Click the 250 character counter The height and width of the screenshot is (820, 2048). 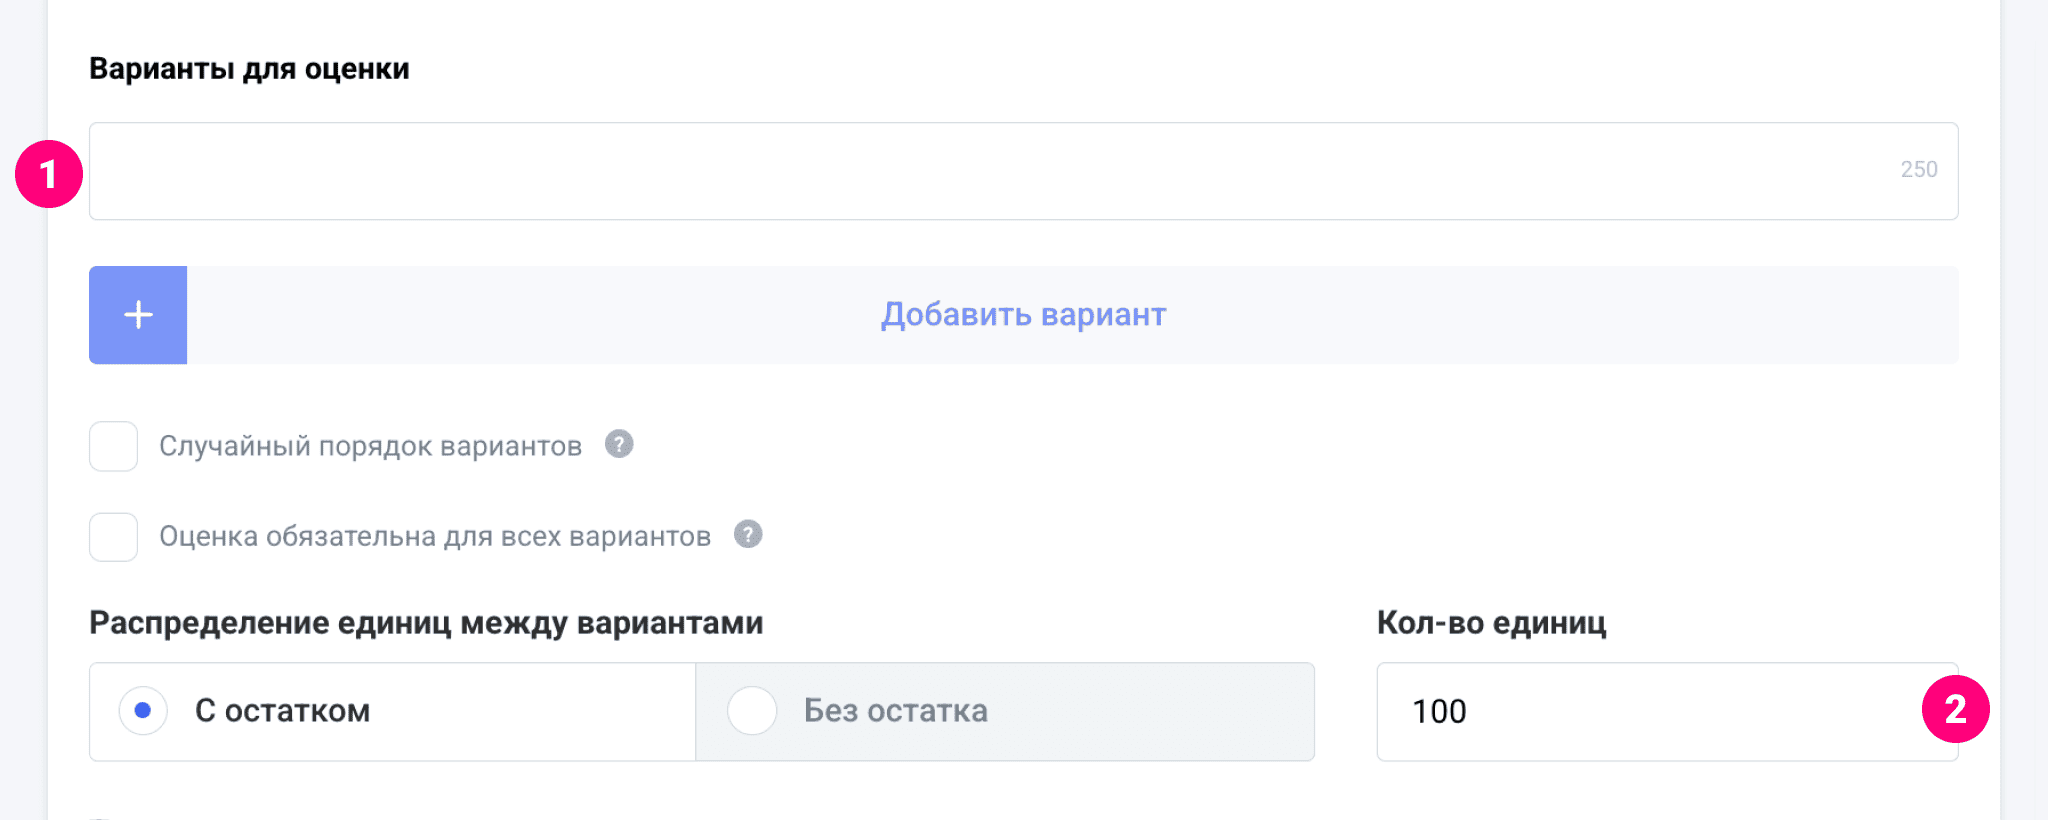(1918, 170)
